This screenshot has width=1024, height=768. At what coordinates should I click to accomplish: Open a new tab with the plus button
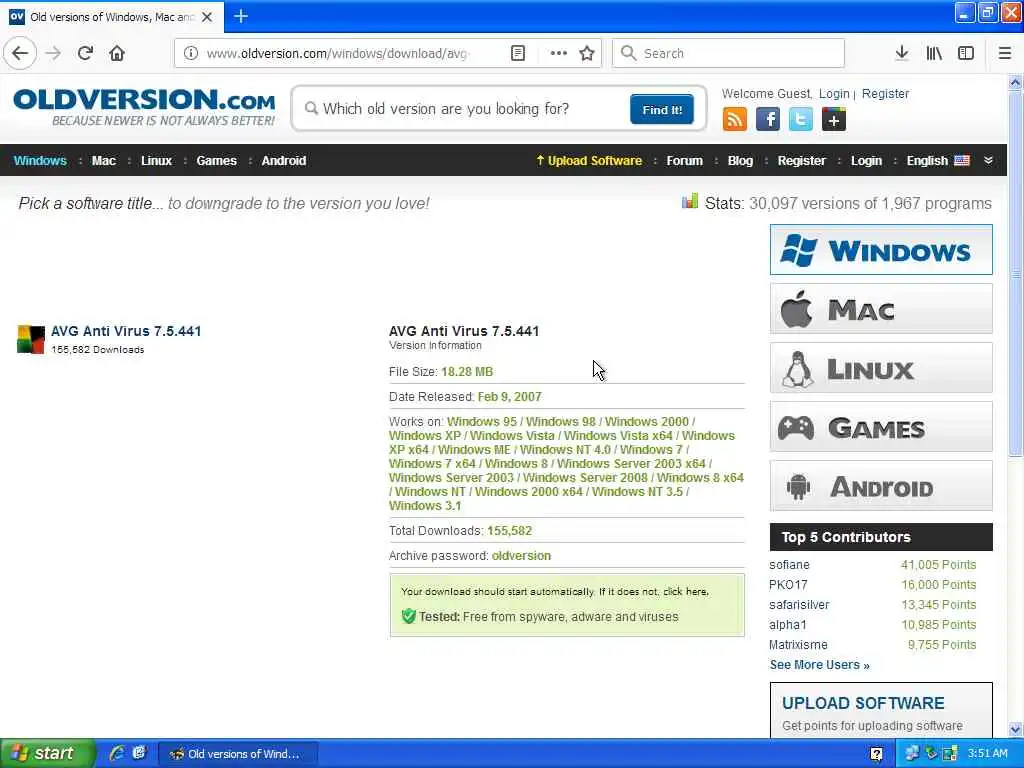point(241,16)
